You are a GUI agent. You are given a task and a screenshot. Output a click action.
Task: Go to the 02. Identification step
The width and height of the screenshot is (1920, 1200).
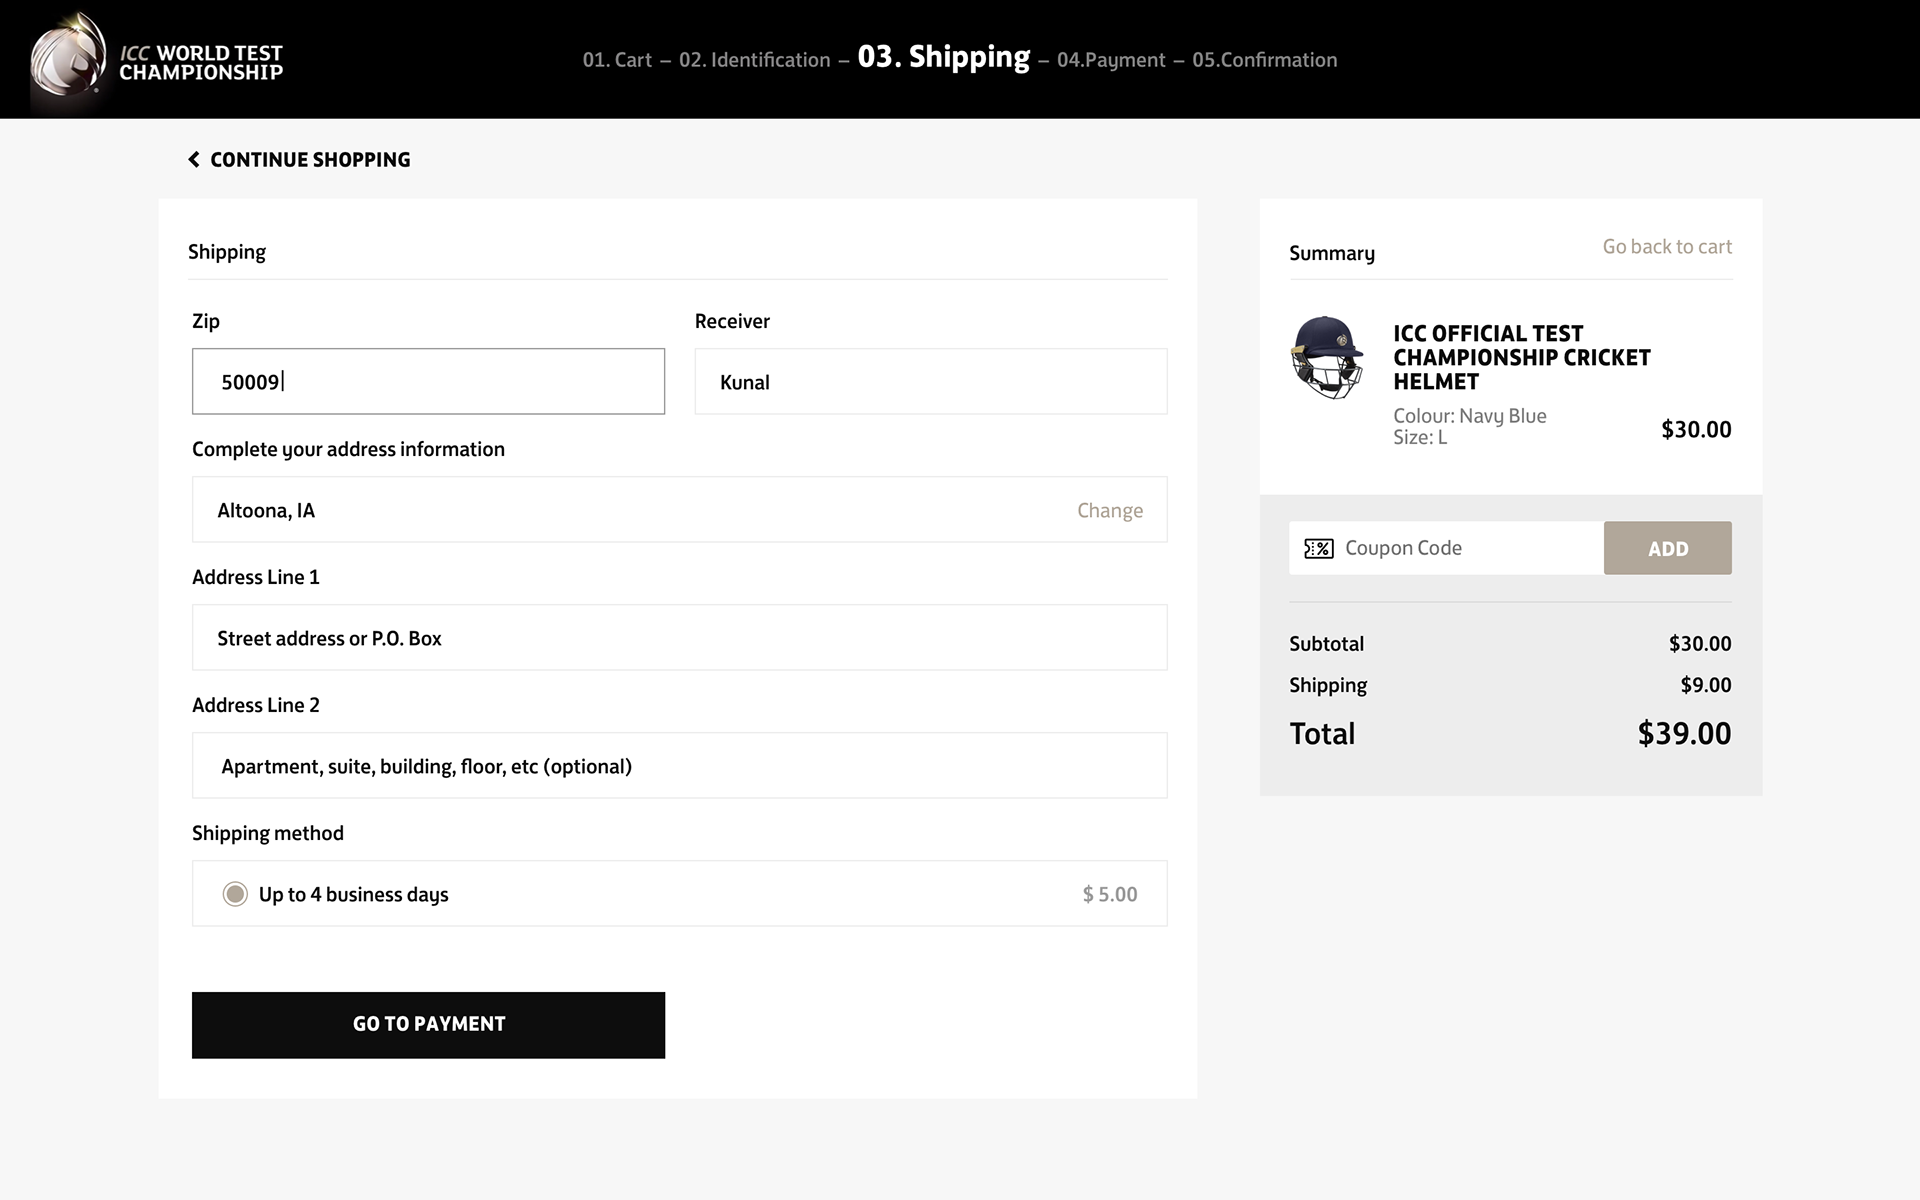[x=754, y=60]
